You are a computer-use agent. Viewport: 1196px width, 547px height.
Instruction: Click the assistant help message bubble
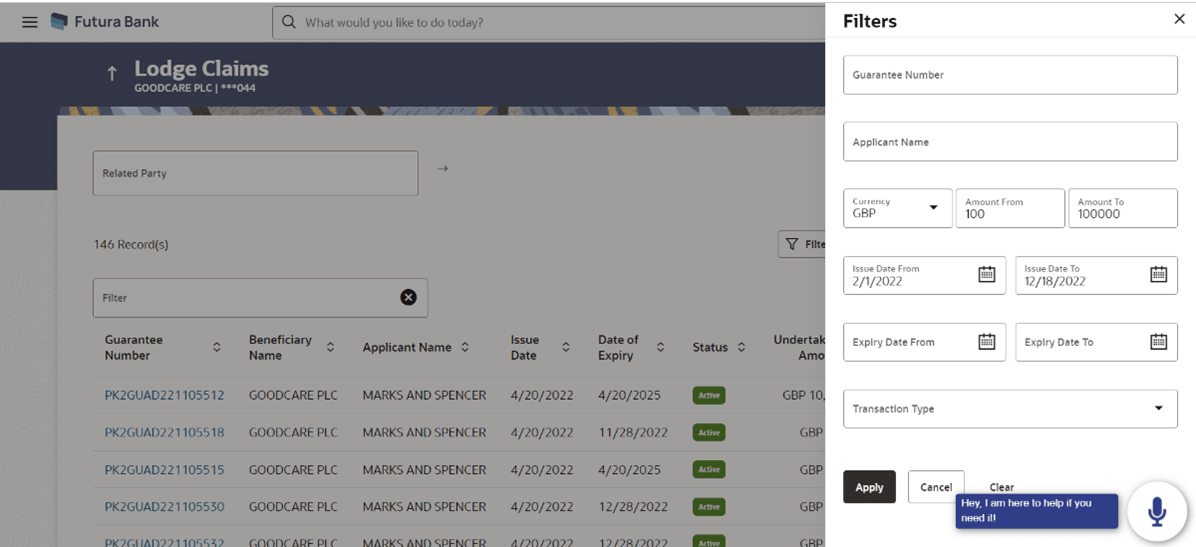(x=1037, y=511)
